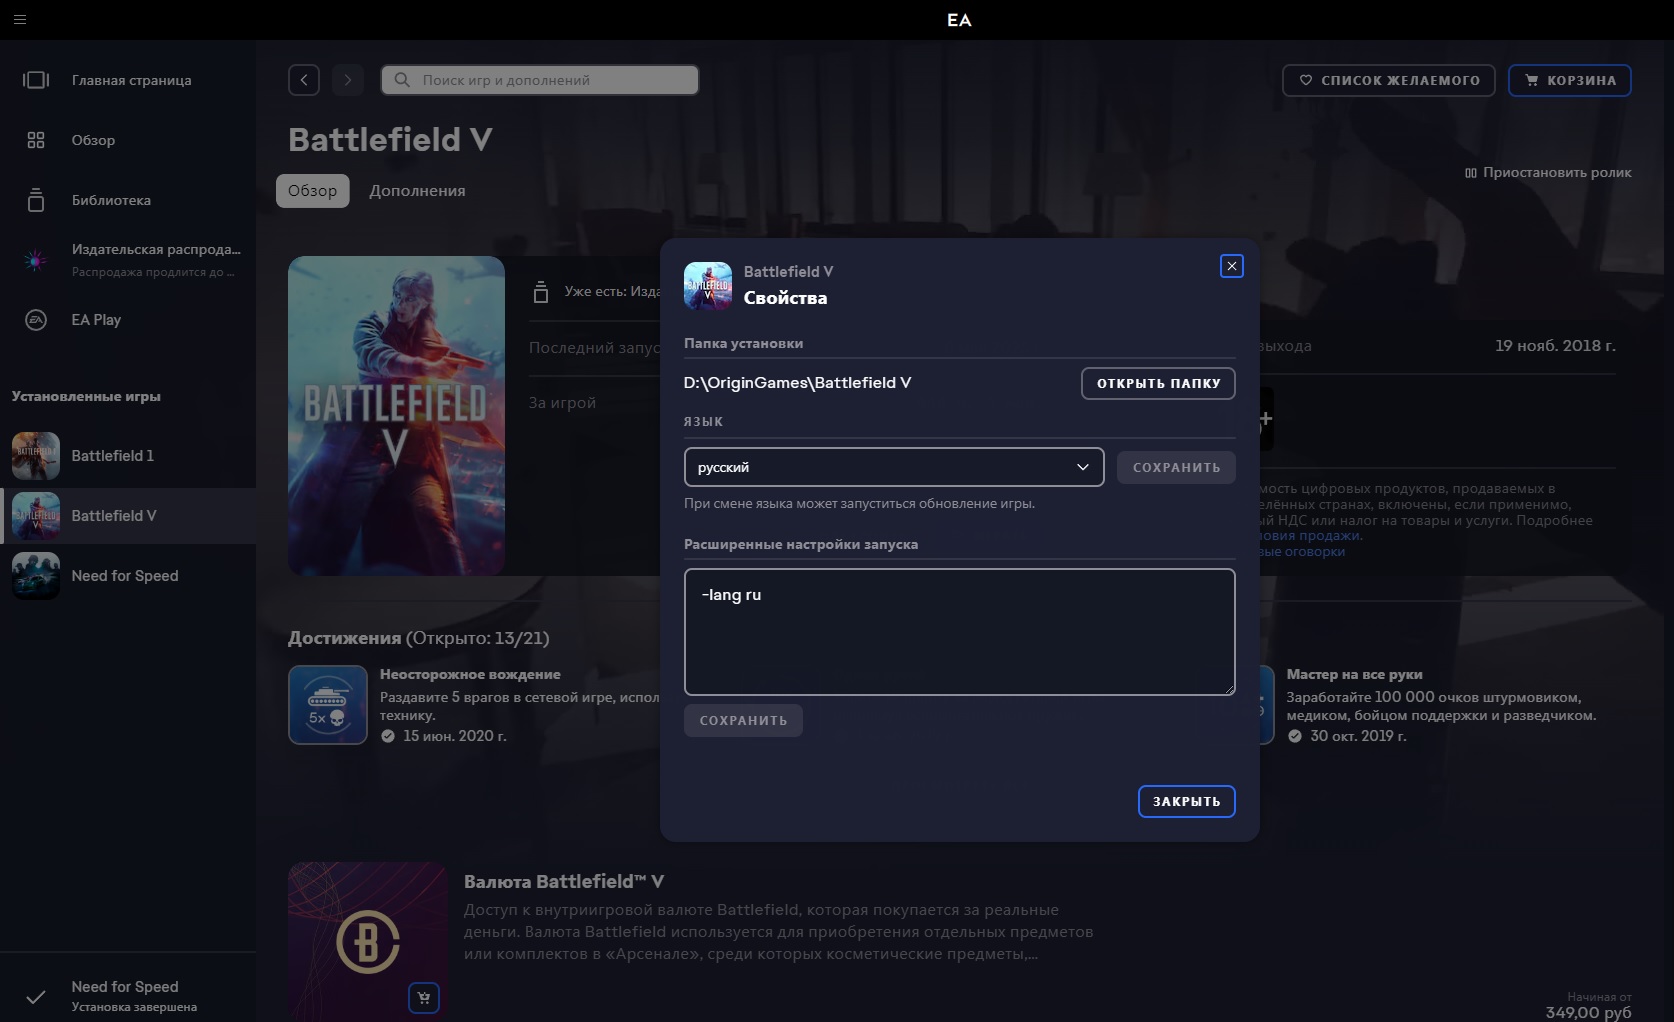Click the EA Play circle logo icon
1674x1022 pixels.
[x=36, y=320]
